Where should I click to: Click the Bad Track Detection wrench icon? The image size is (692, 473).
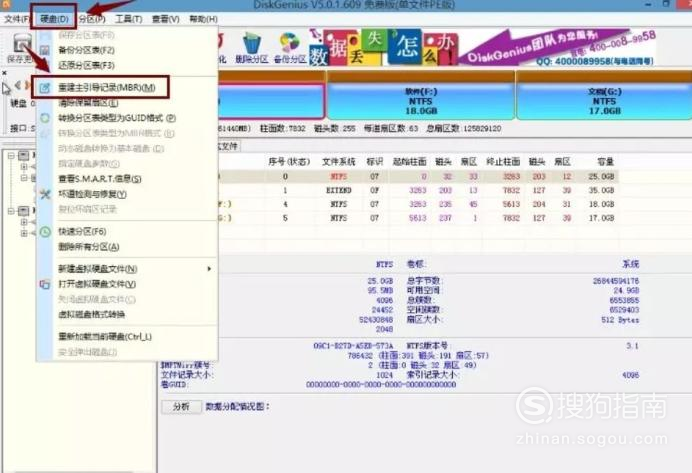coord(45,194)
